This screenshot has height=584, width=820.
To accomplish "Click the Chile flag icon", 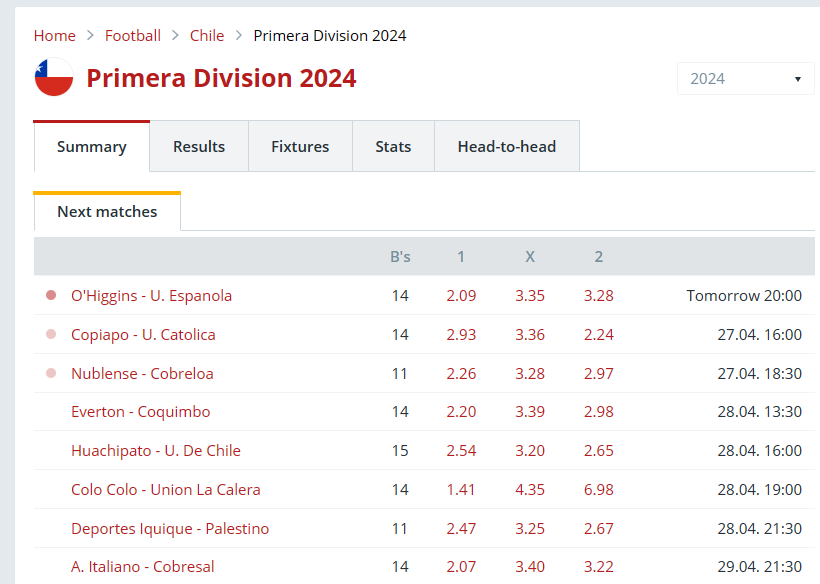I will point(54,77).
